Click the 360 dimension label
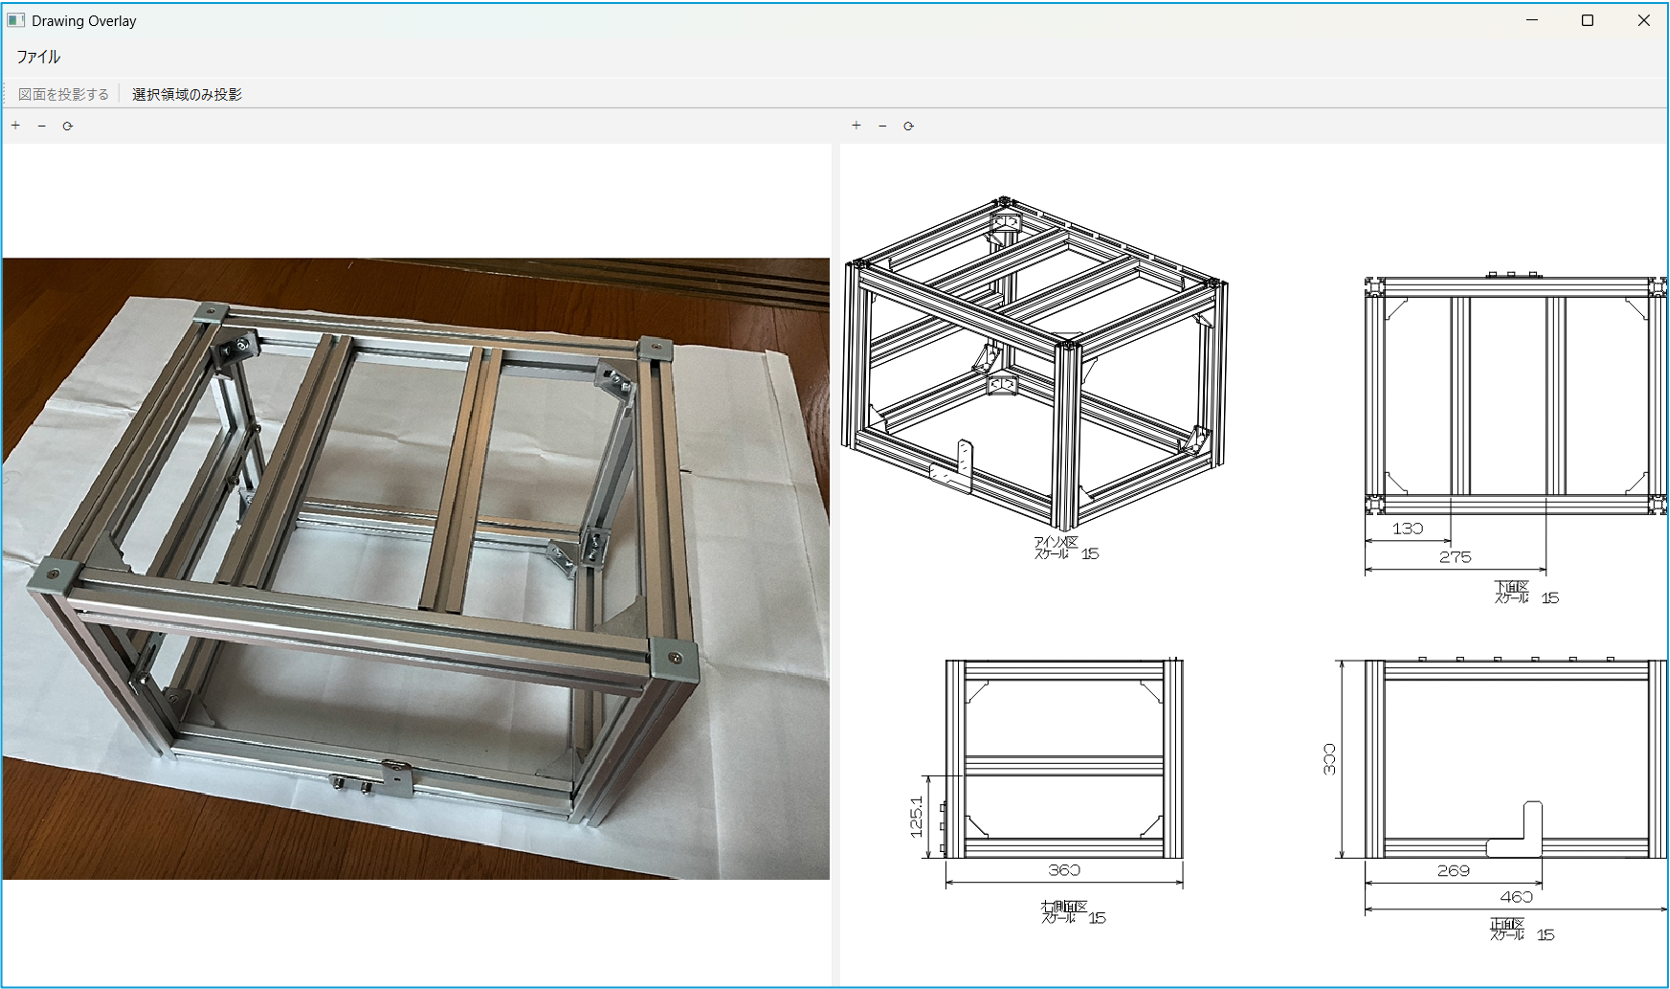Screen dimensions: 1670x989 coord(1064,870)
